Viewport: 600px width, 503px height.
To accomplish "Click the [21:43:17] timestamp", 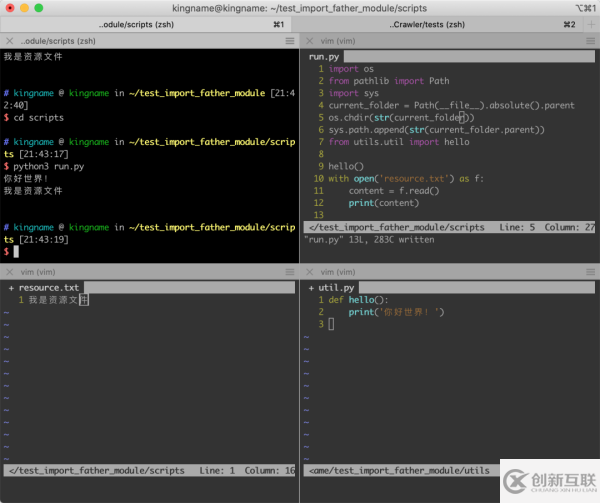I will pos(44,154).
